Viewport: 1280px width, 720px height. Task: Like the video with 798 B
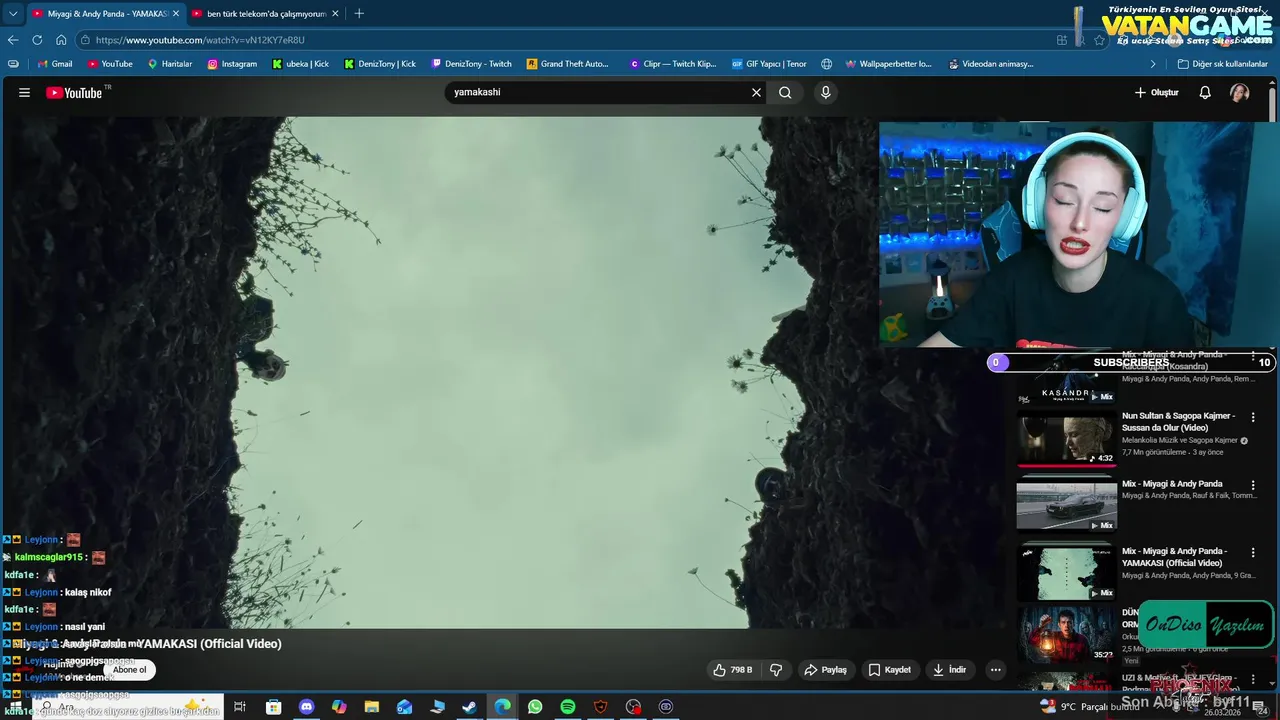tap(732, 670)
